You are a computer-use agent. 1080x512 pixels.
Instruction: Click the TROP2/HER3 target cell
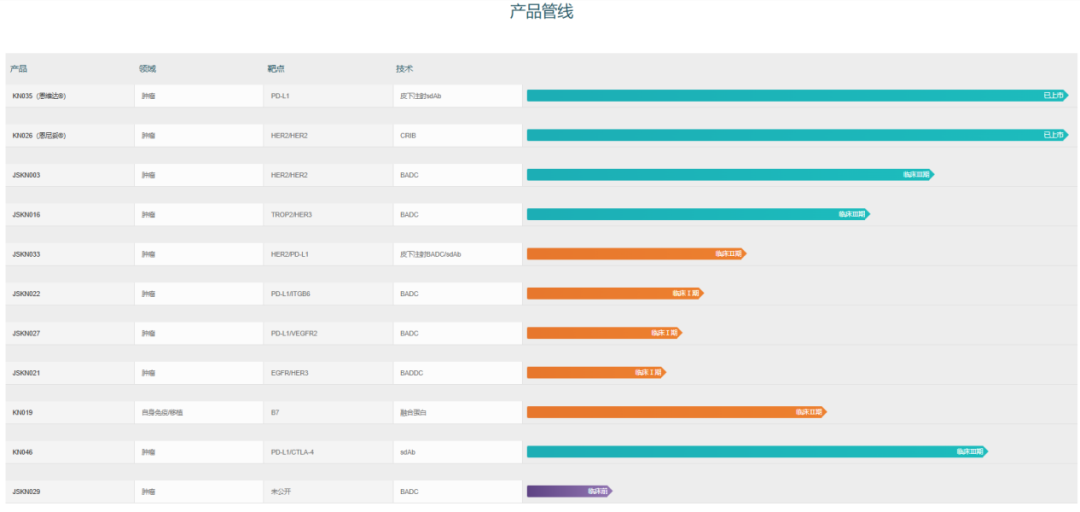(x=328, y=215)
